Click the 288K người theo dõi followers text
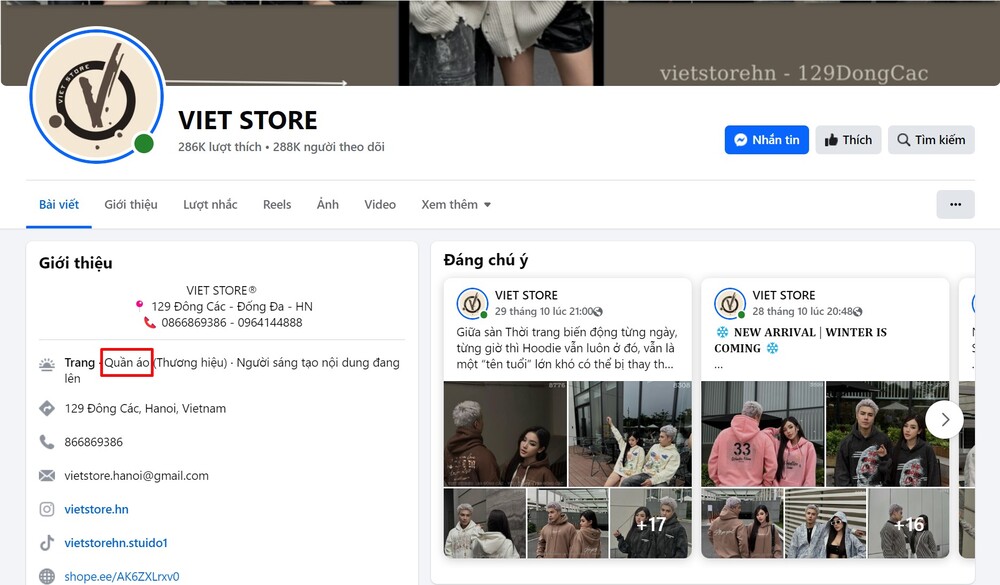Viewport: 1000px width, 585px height. (329, 147)
